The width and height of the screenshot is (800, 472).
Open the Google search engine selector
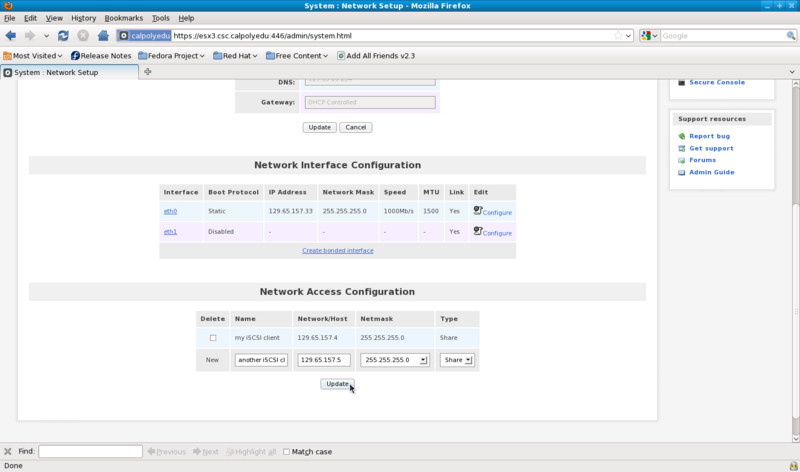click(649, 36)
